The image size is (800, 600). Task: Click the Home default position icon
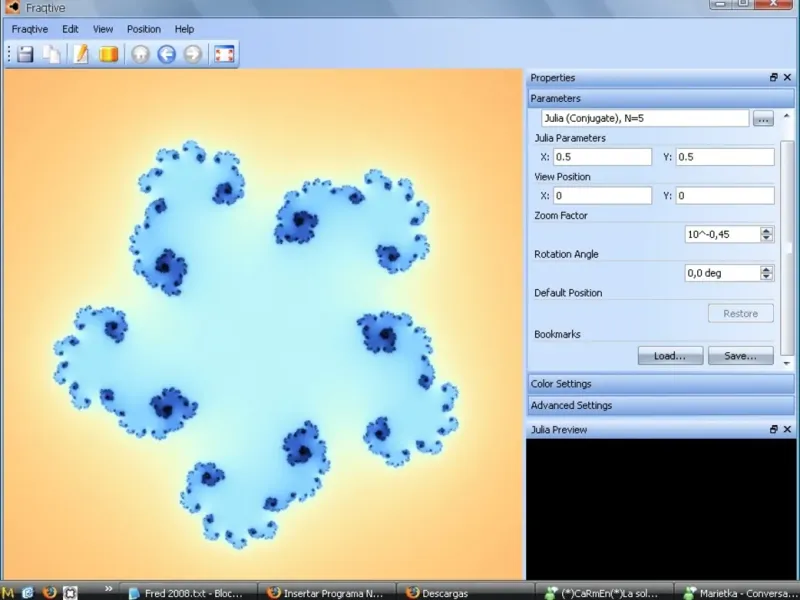point(140,54)
